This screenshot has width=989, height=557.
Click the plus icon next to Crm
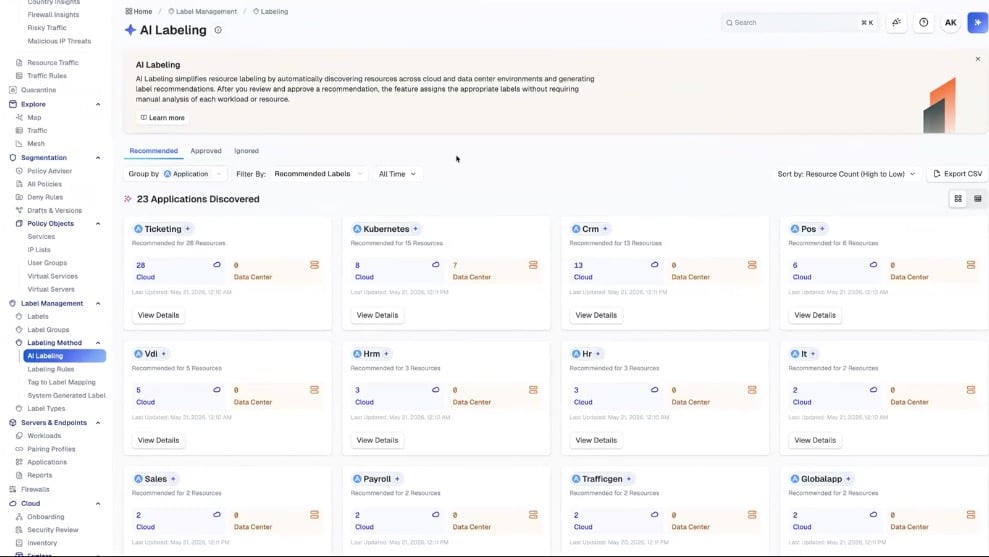605,229
